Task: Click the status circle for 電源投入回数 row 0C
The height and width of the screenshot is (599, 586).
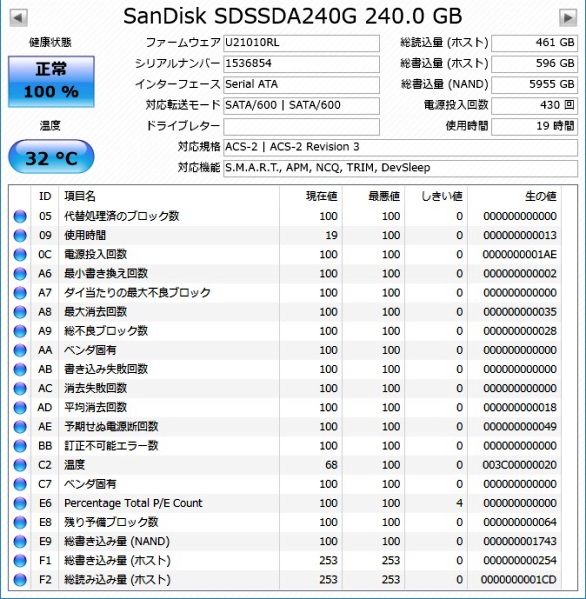Action: tap(20, 254)
